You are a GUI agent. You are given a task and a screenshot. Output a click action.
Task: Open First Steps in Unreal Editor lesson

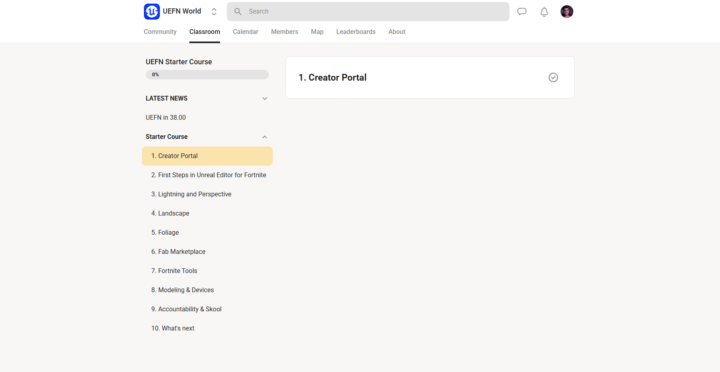(x=208, y=175)
